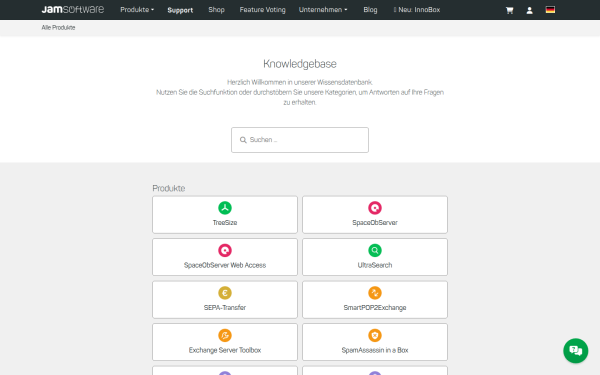The height and width of the screenshot is (375, 600).
Task: Open the Blog page
Action: tap(370, 10)
